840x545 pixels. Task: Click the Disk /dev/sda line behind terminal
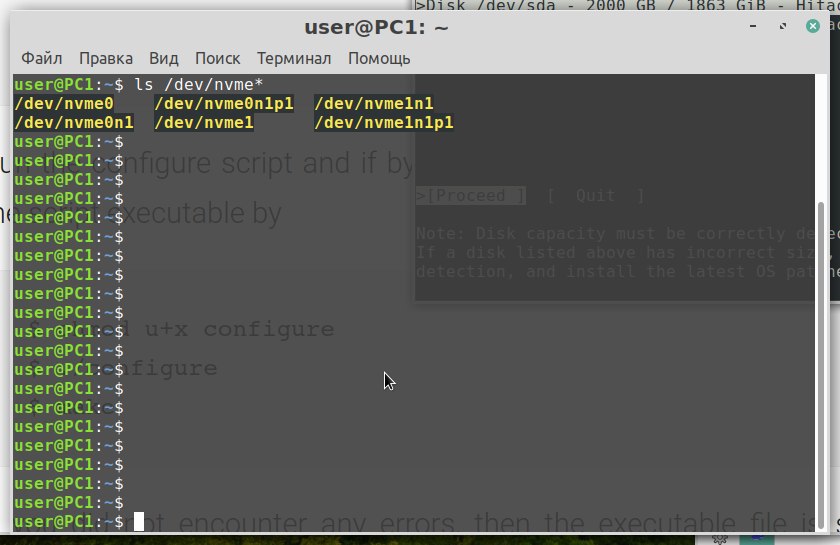627,5
